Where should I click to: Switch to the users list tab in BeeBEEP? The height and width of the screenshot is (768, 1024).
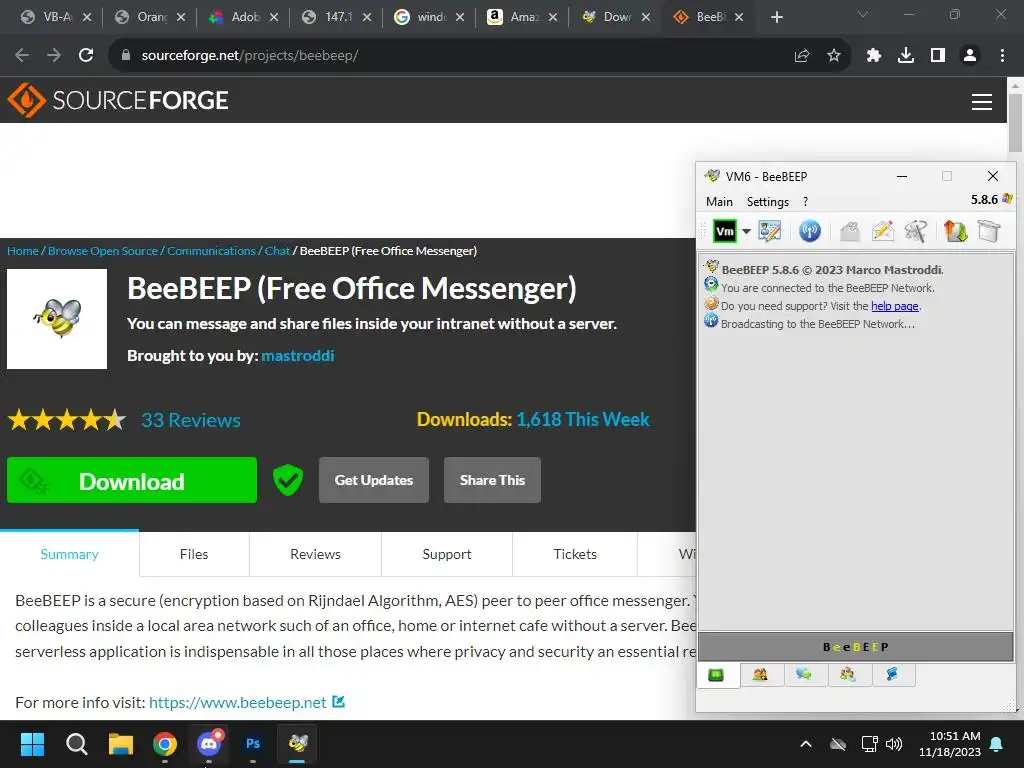click(x=760, y=675)
